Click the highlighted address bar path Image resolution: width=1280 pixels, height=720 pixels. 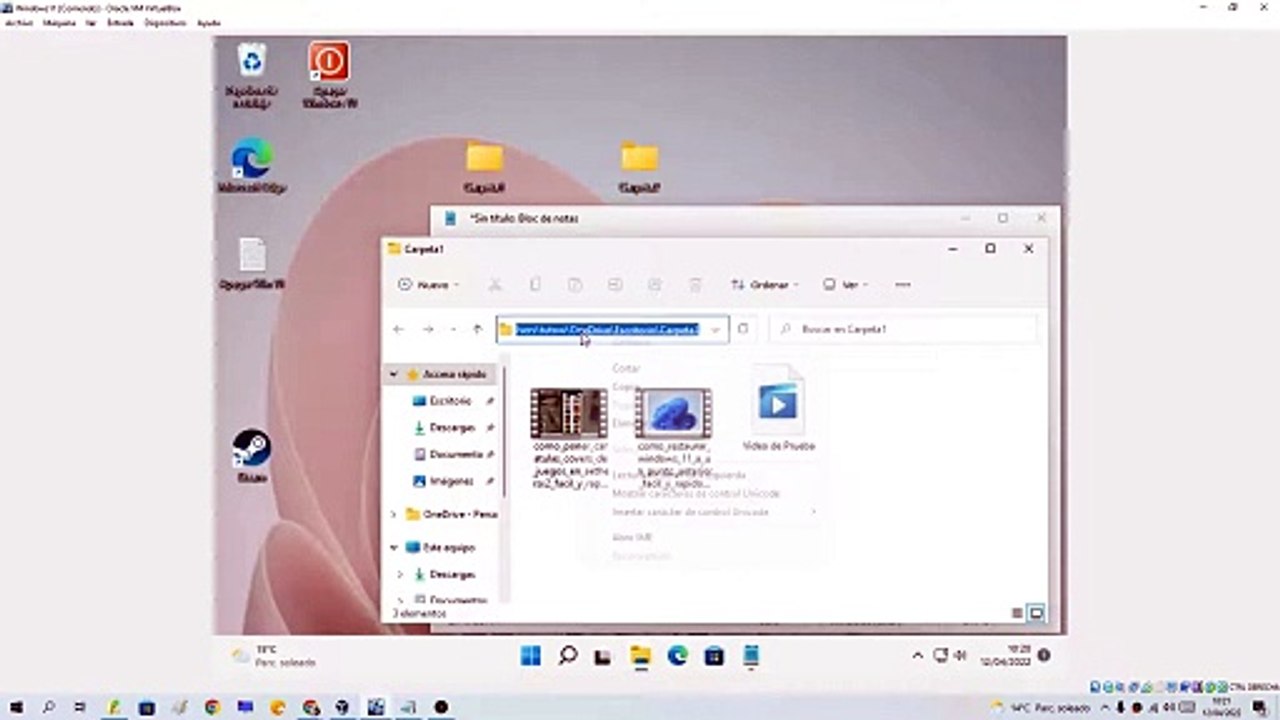[x=607, y=329]
